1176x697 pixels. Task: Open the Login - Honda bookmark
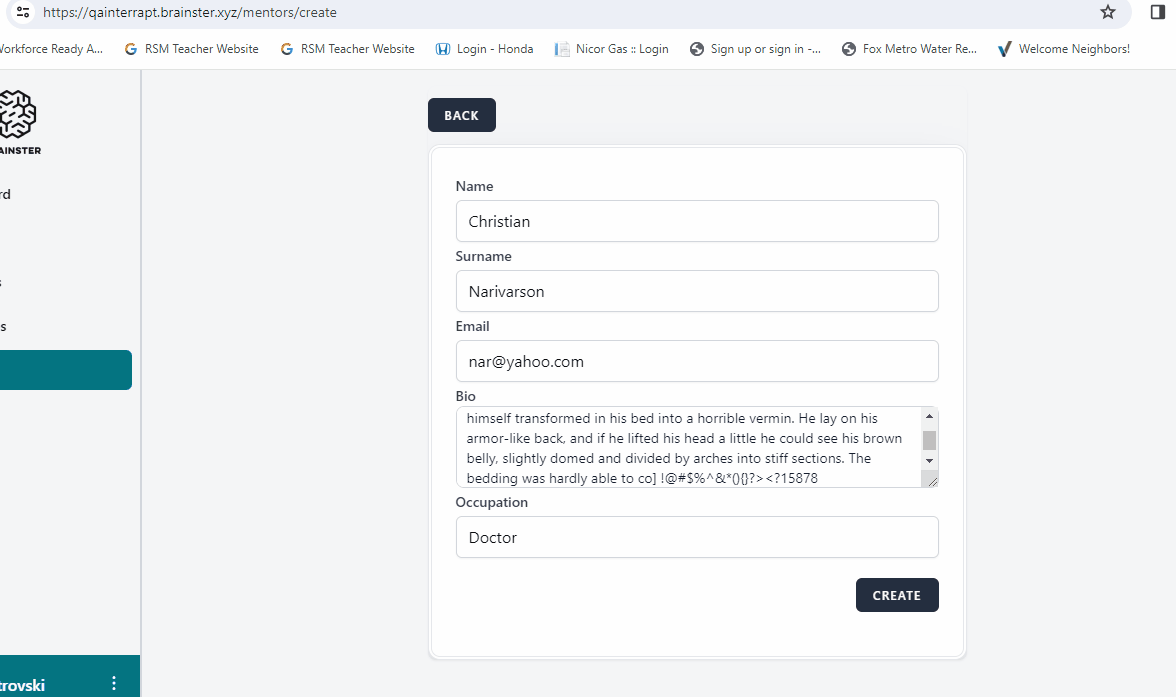click(484, 49)
